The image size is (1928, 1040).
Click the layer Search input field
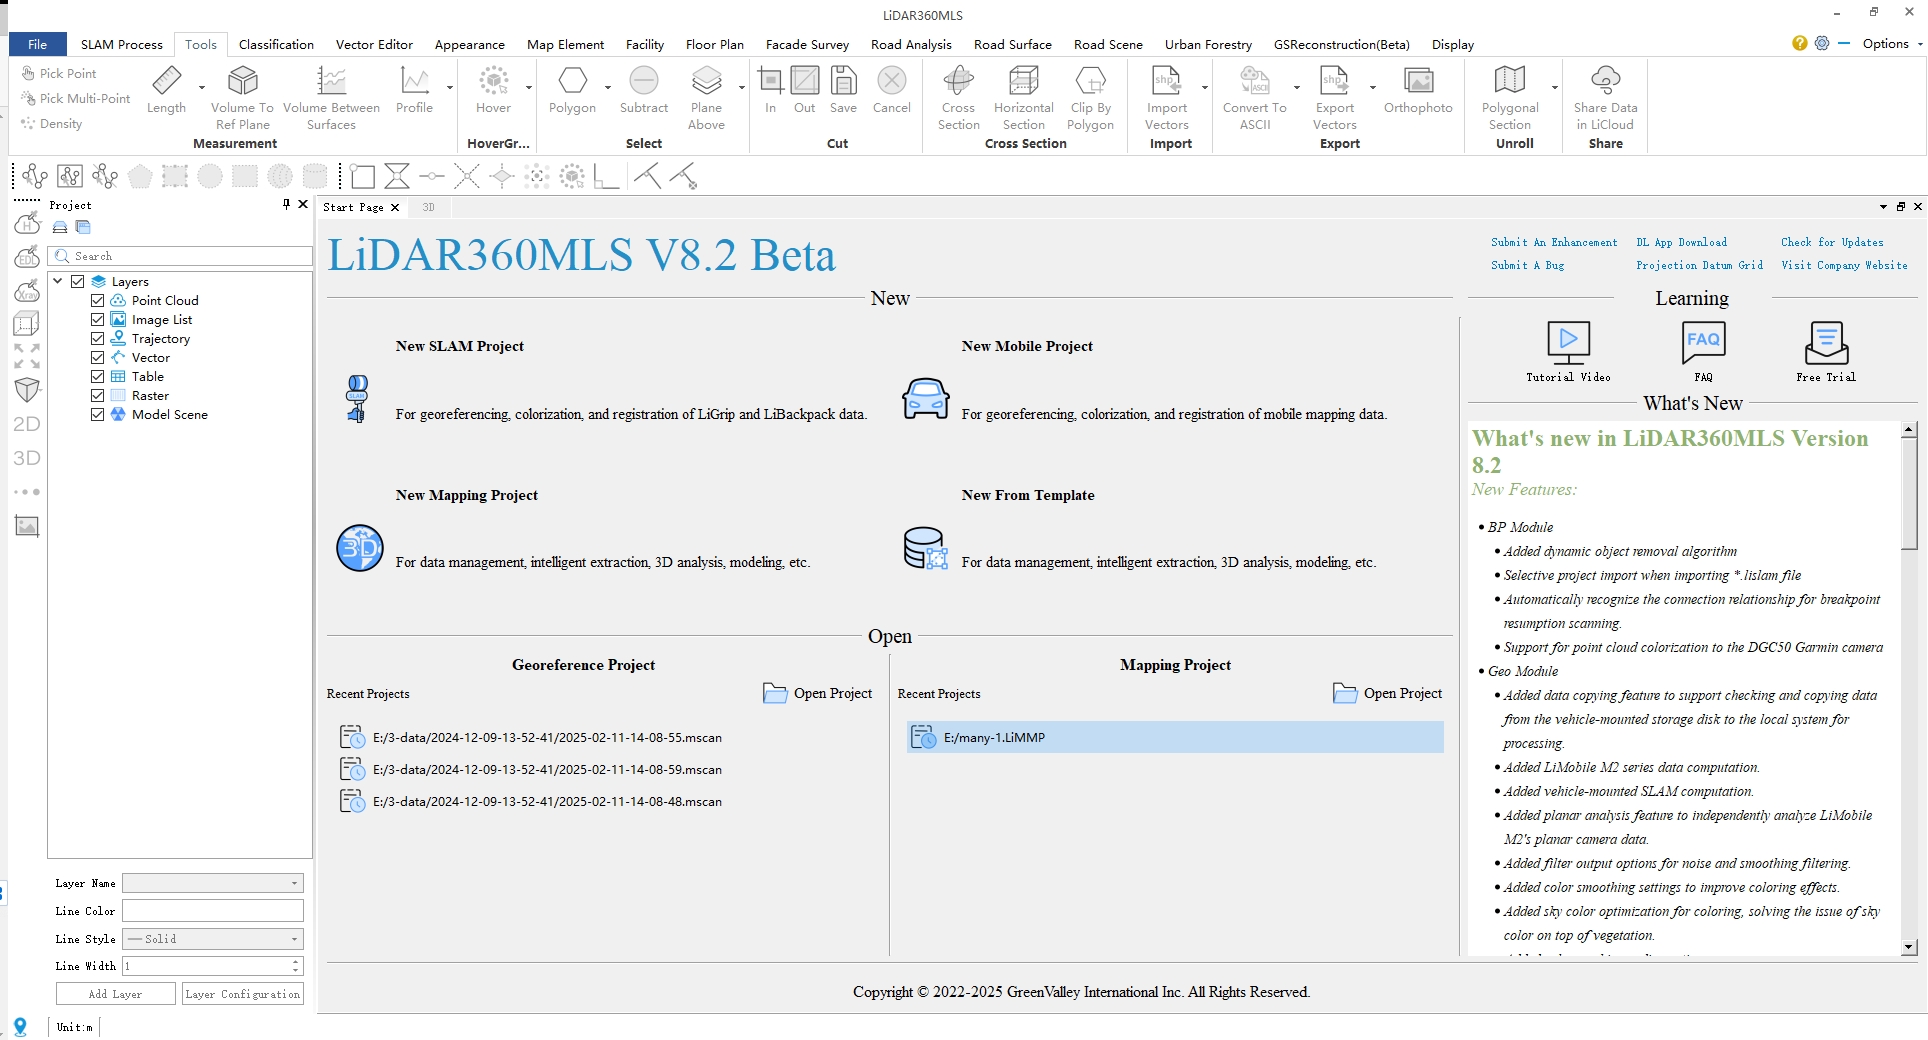(x=180, y=256)
